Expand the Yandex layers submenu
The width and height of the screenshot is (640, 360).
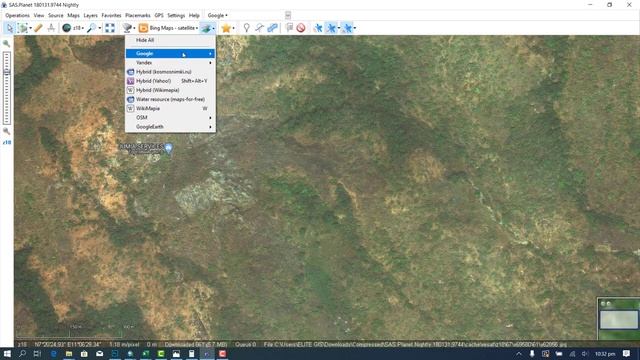(170, 62)
